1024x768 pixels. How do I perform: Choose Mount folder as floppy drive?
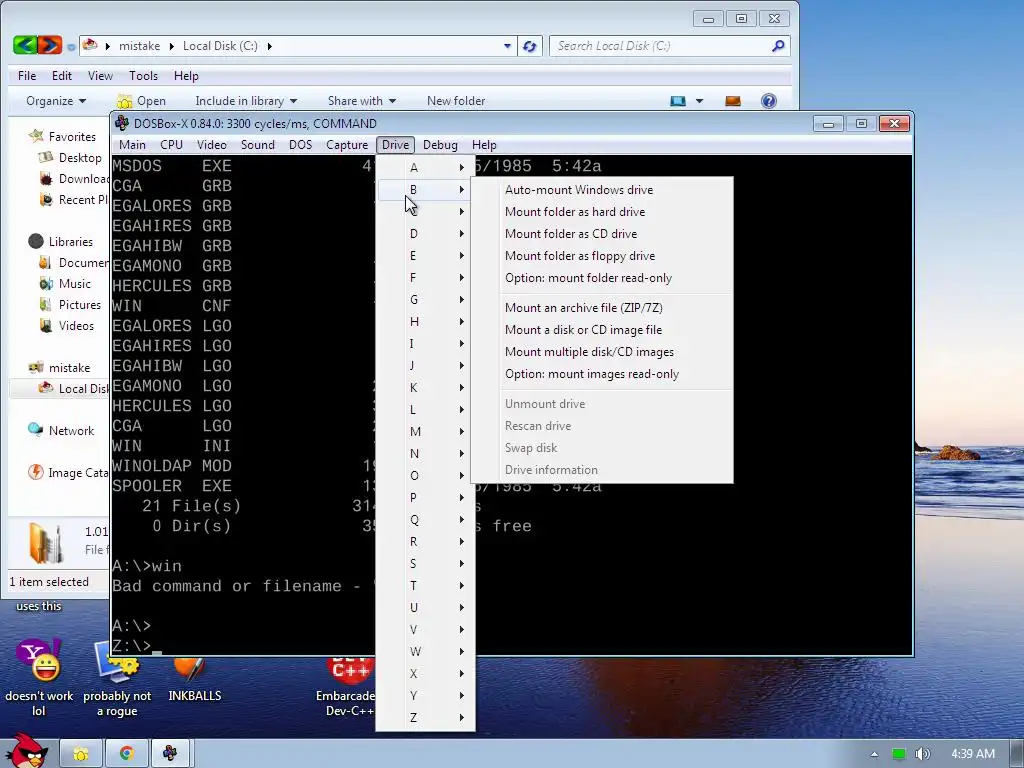pos(601,256)
